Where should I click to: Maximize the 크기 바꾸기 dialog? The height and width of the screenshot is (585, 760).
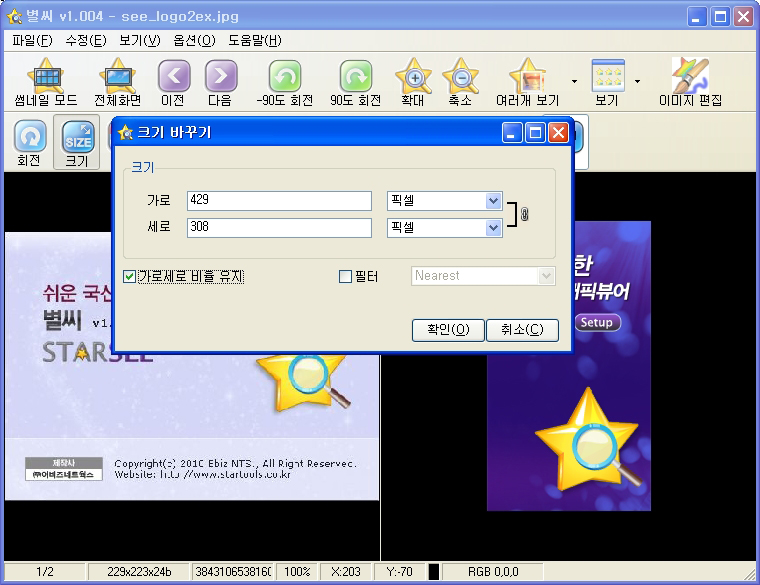535,132
